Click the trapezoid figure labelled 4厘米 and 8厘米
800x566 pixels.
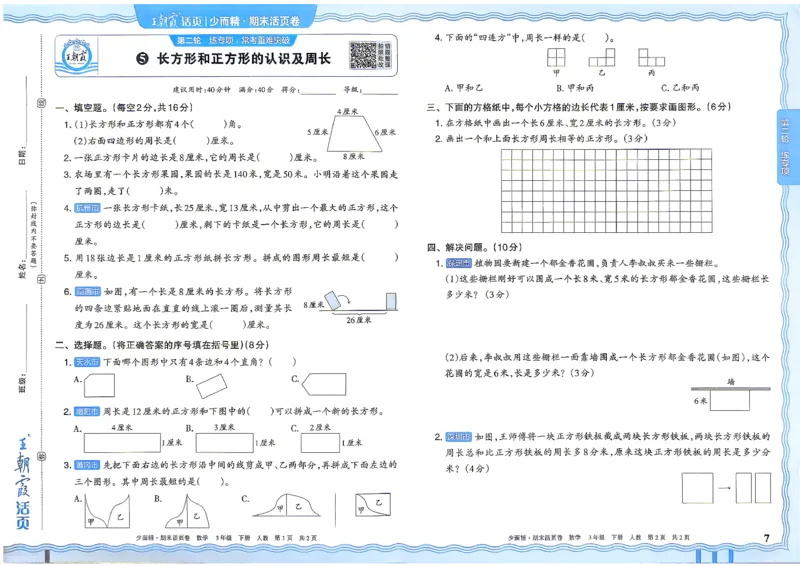pos(355,135)
